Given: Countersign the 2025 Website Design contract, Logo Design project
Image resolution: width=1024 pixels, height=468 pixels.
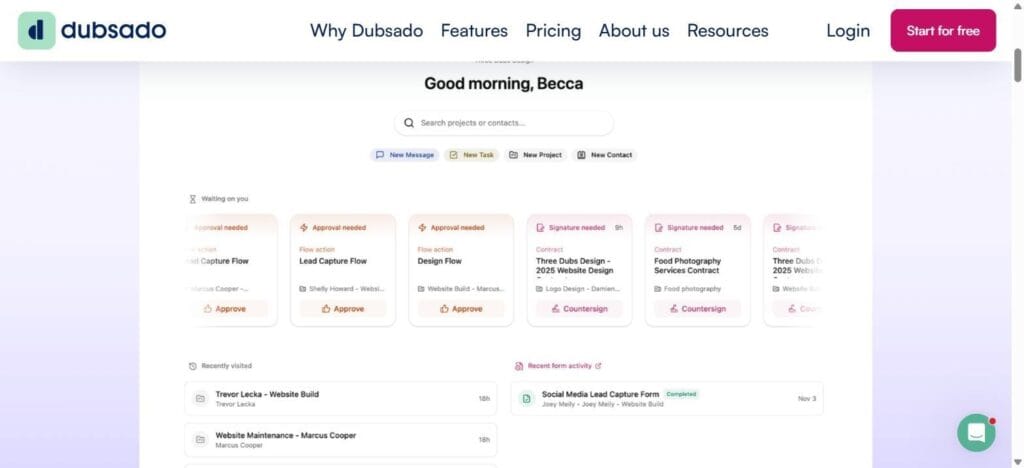Looking at the screenshot, I should (x=579, y=309).
